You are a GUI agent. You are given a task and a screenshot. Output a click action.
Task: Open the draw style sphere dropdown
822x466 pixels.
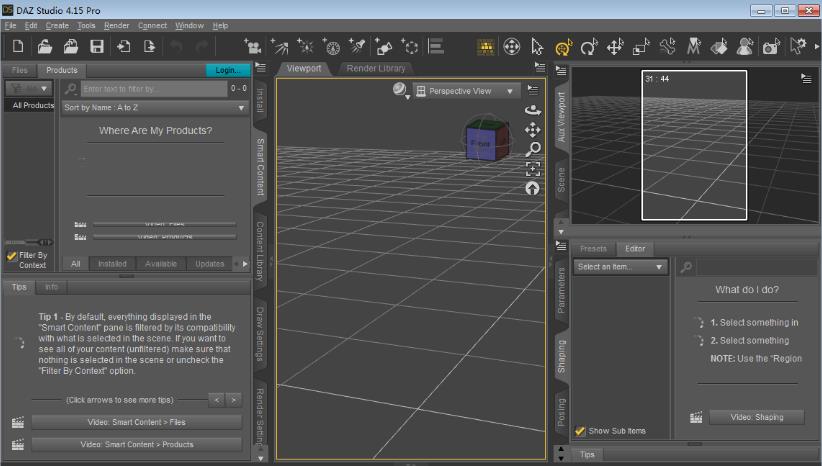[x=401, y=90]
